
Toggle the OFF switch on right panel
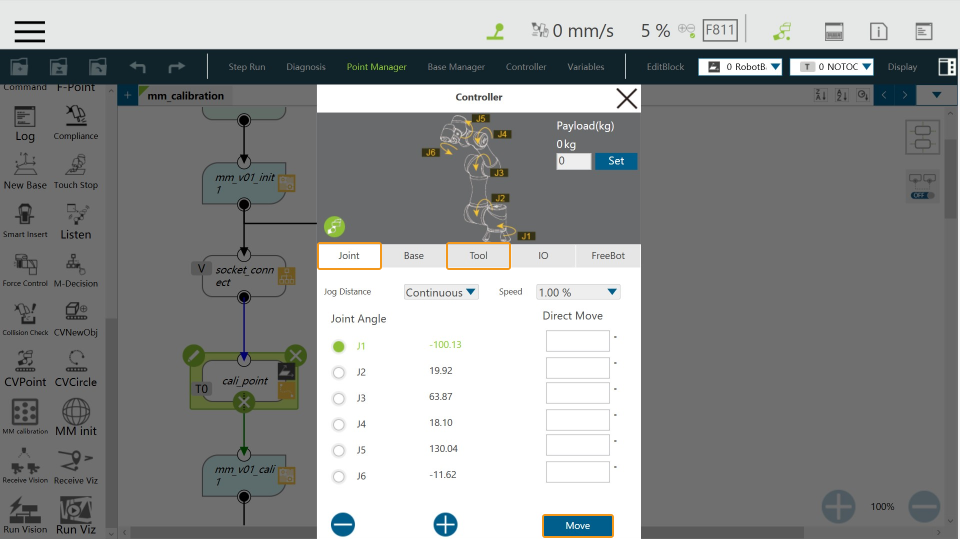click(x=923, y=195)
